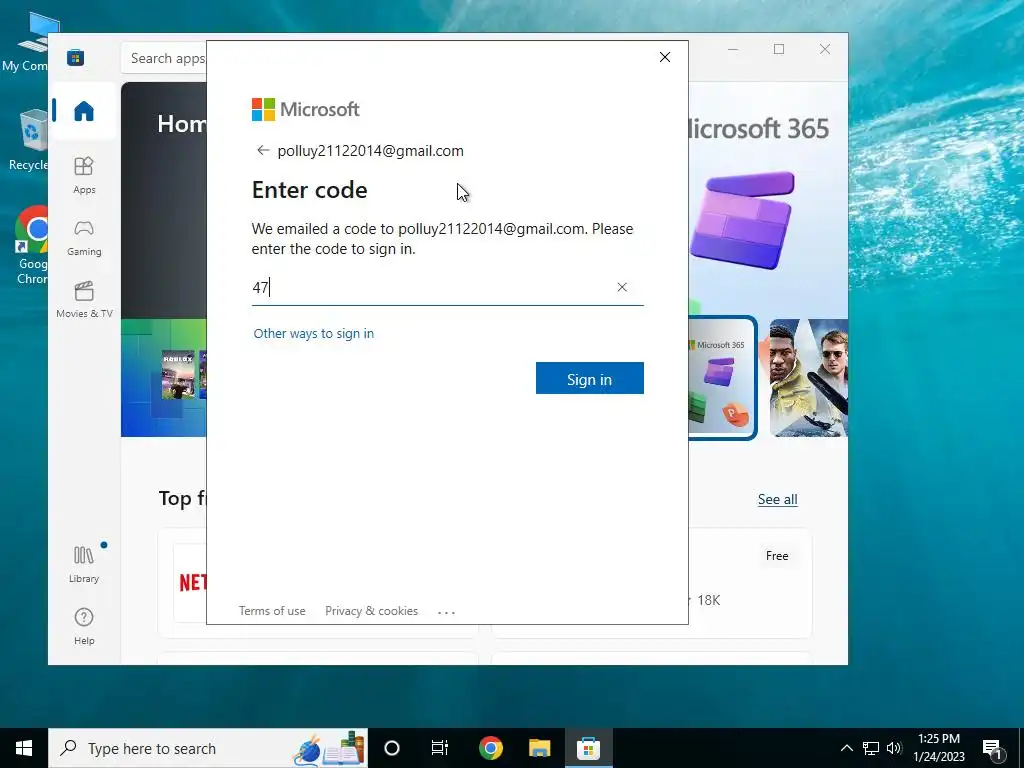Select the movie carousel thumbnail with pilots
This screenshot has height=768, width=1024.
[x=808, y=377]
